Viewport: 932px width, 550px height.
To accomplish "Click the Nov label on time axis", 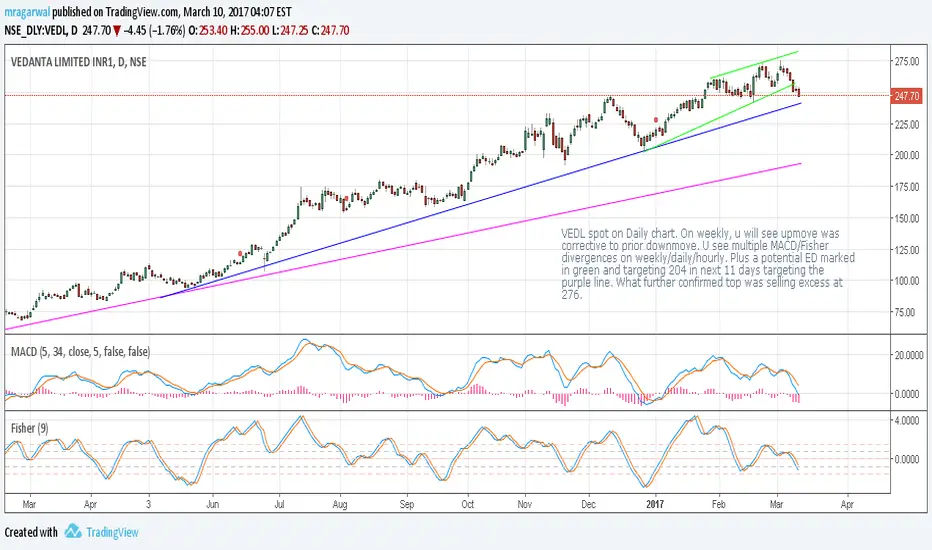I will click(524, 504).
